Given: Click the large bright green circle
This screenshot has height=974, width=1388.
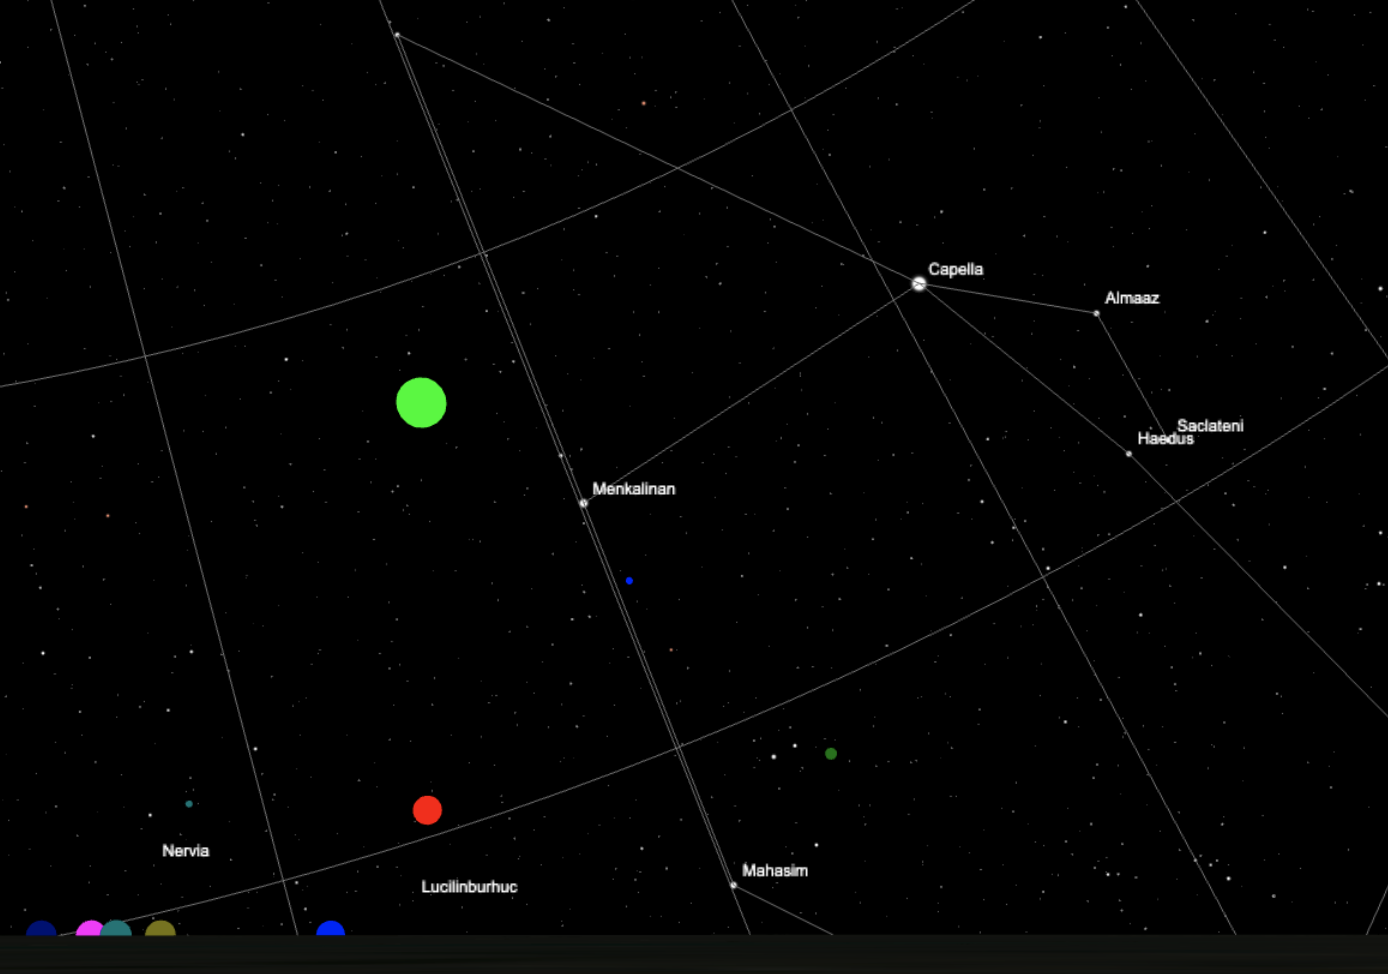Looking at the screenshot, I should 421,403.
